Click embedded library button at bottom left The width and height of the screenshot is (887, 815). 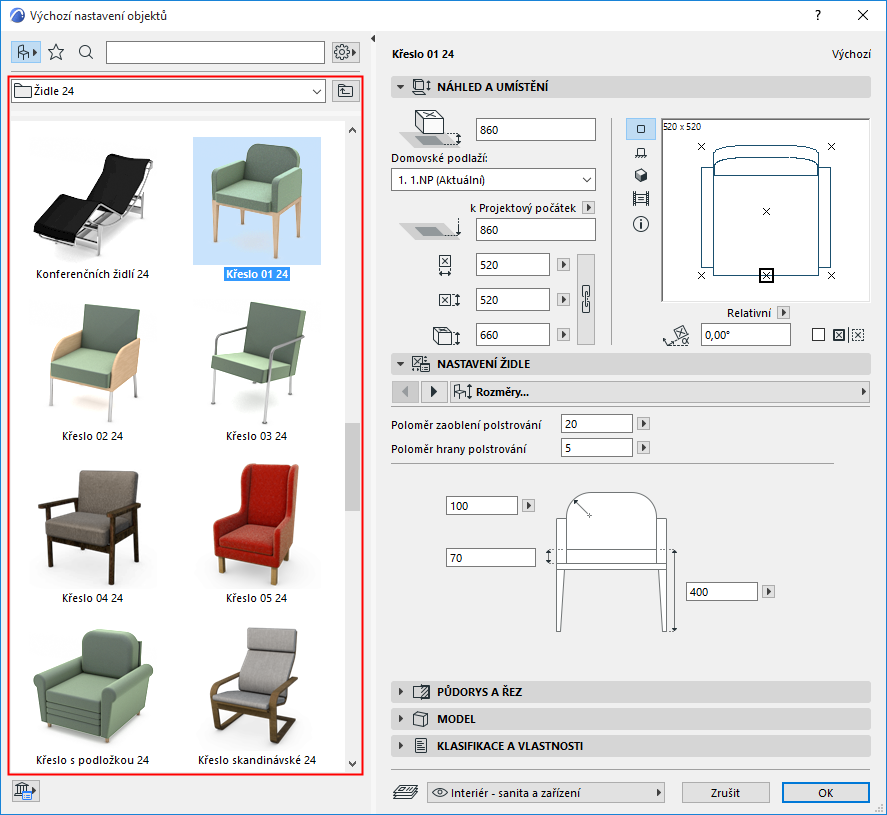pyautogui.click(x=24, y=791)
